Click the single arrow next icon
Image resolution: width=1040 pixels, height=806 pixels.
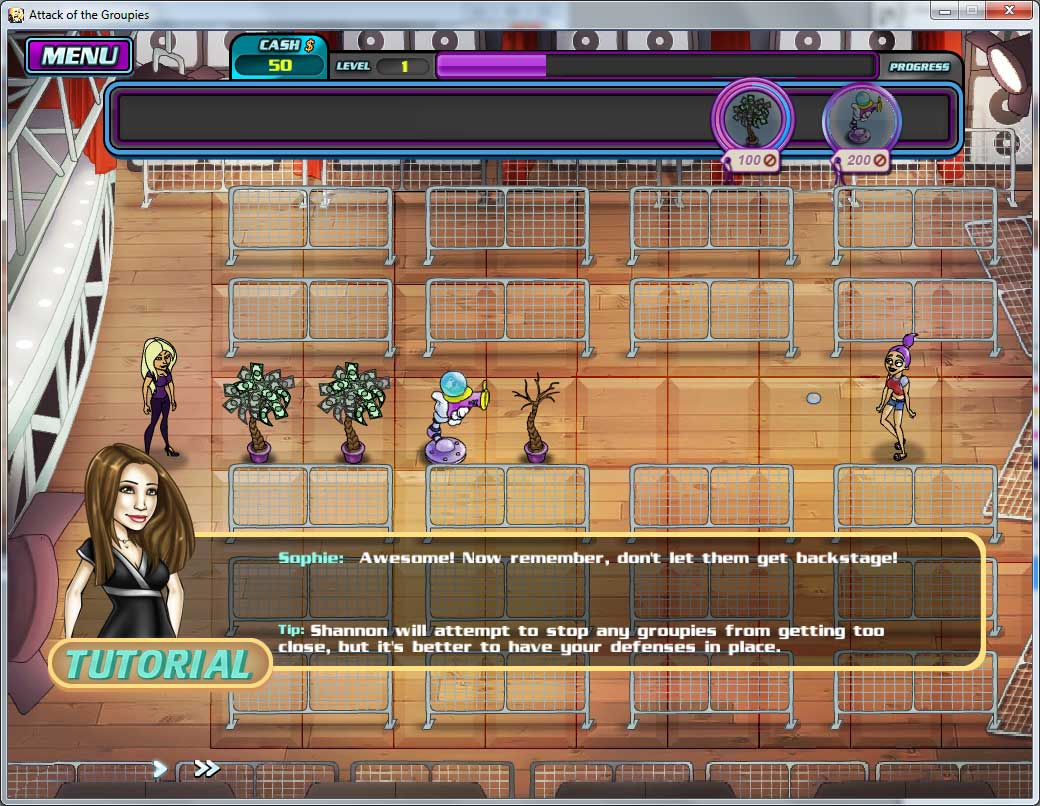click(160, 768)
